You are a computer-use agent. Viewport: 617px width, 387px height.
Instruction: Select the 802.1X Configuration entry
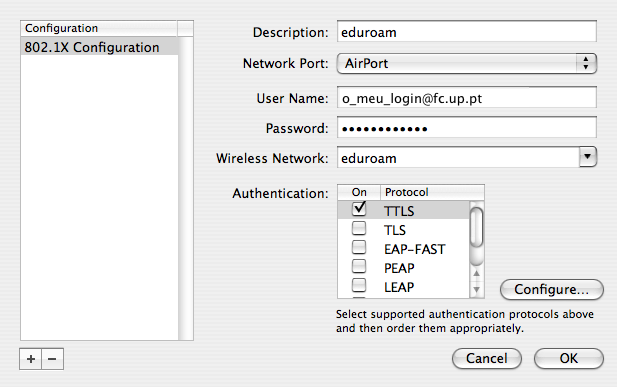point(100,47)
